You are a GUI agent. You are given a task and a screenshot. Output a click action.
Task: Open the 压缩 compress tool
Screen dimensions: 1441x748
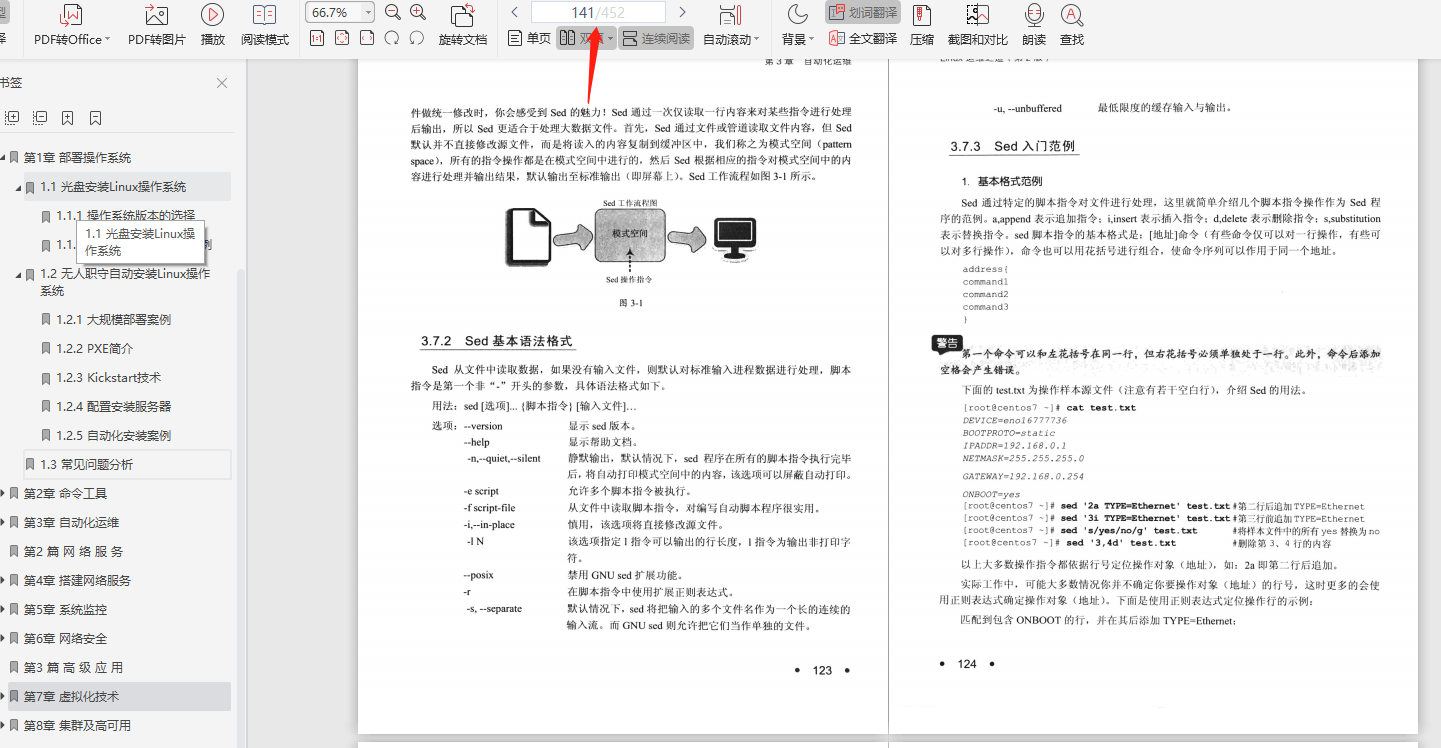point(922,26)
